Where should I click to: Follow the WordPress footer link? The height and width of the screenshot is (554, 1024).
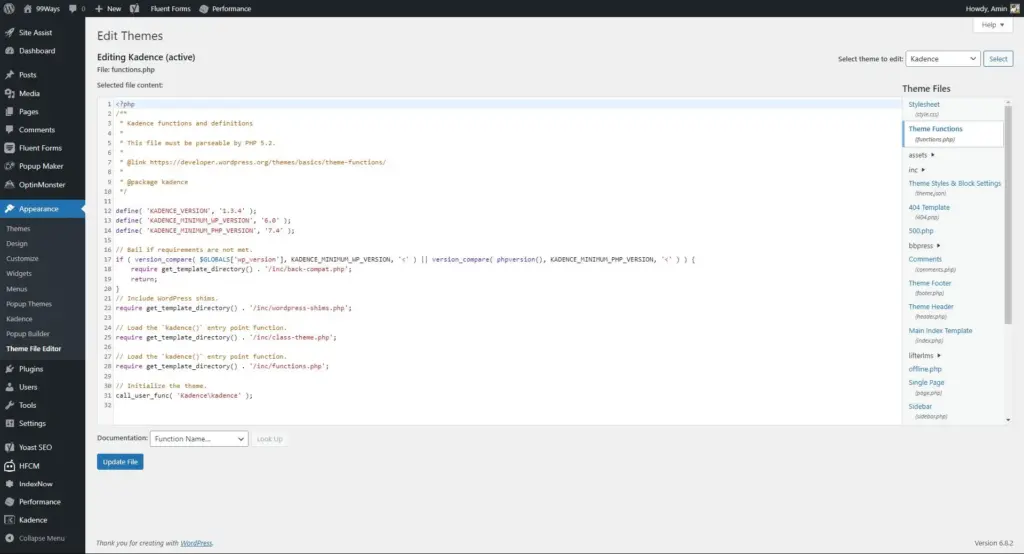[x=196, y=543]
